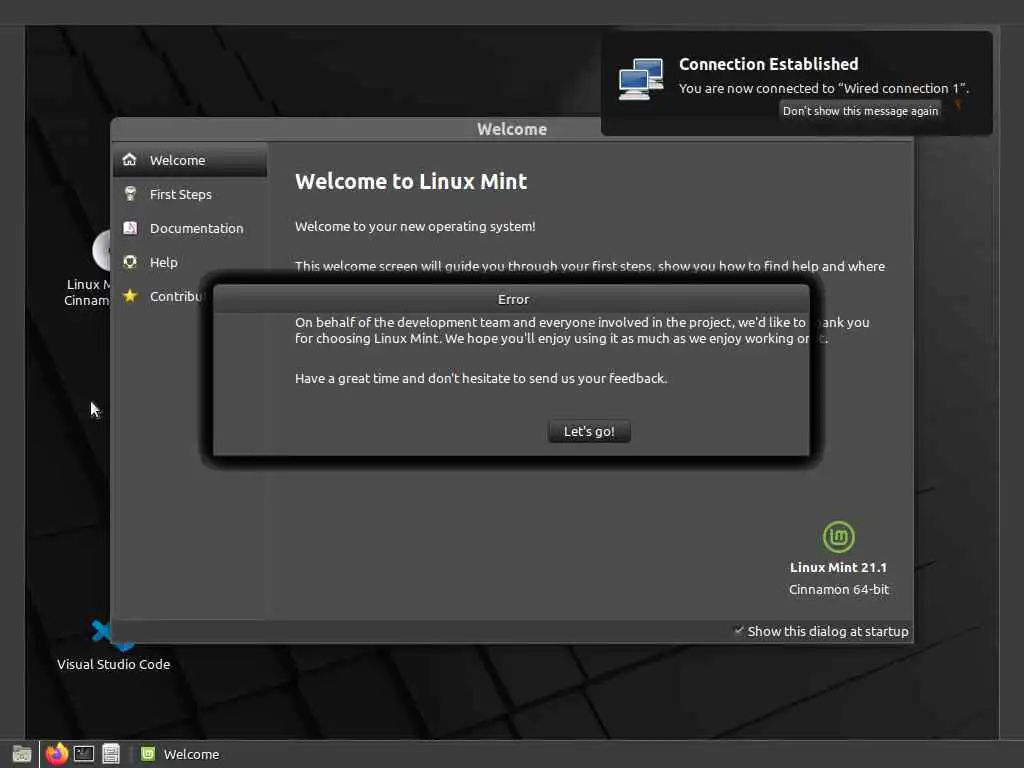Click the Contribute star icon
This screenshot has width=1024, height=768.
coord(130,296)
